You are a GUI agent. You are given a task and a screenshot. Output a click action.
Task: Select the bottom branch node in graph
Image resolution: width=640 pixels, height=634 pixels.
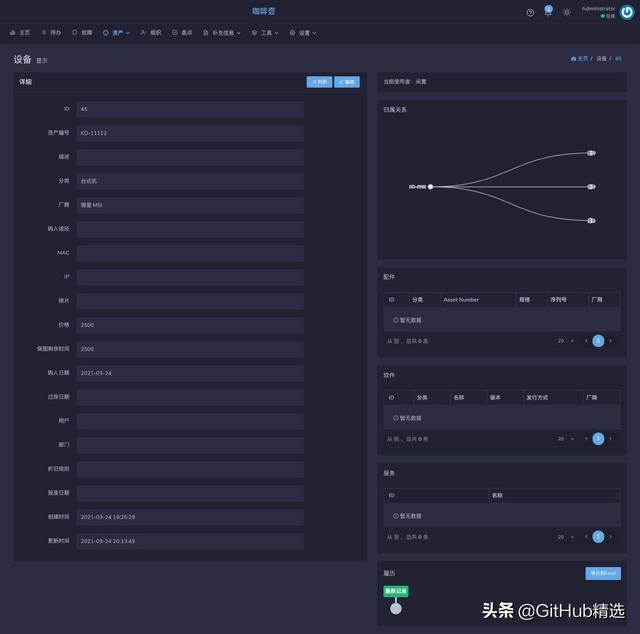[591, 221]
